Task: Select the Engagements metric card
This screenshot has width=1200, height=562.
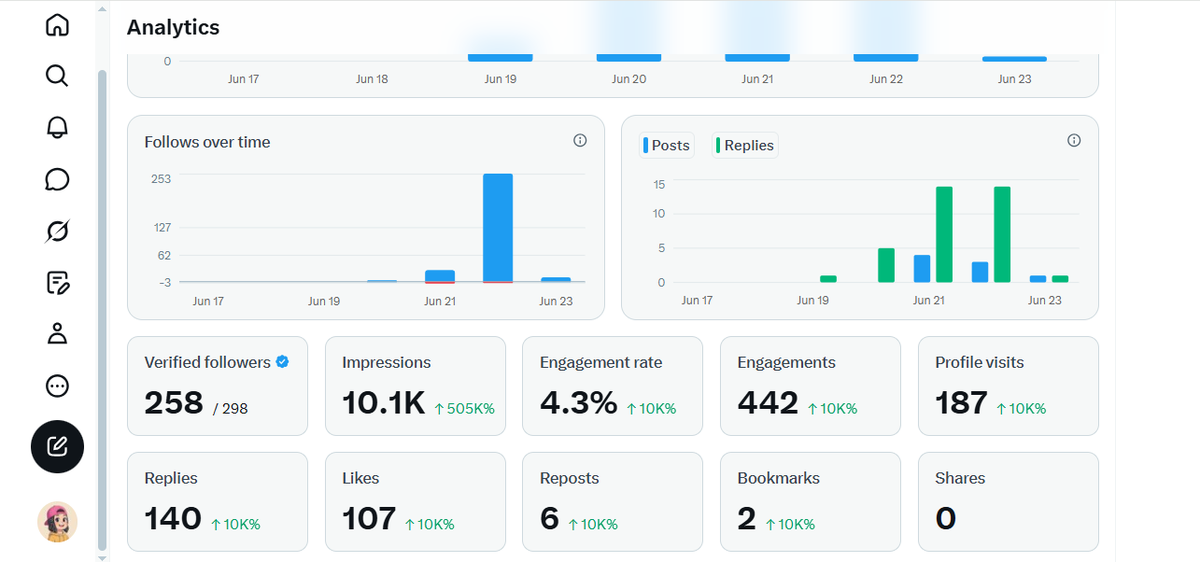Action: click(x=811, y=386)
